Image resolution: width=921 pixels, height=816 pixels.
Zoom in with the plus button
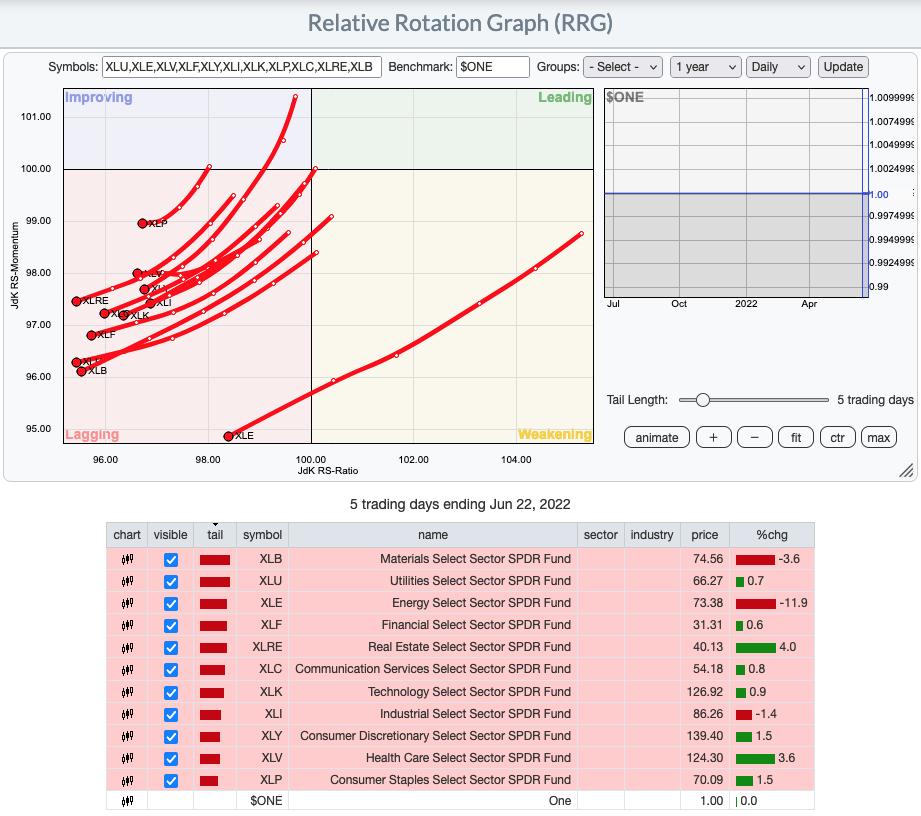point(713,438)
